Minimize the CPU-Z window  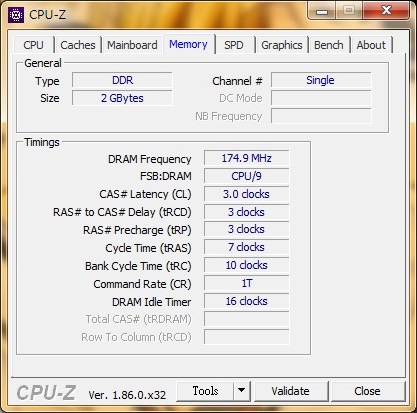pyautogui.click(x=322, y=11)
